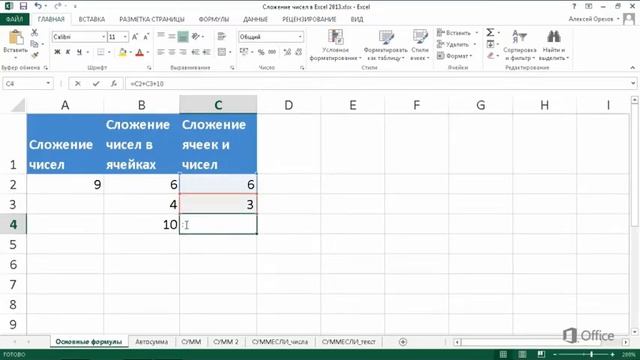Switch to the ФОРМУЛЫ ribbon tab
The height and width of the screenshot is (360, 640).
(x=214, y=19)
